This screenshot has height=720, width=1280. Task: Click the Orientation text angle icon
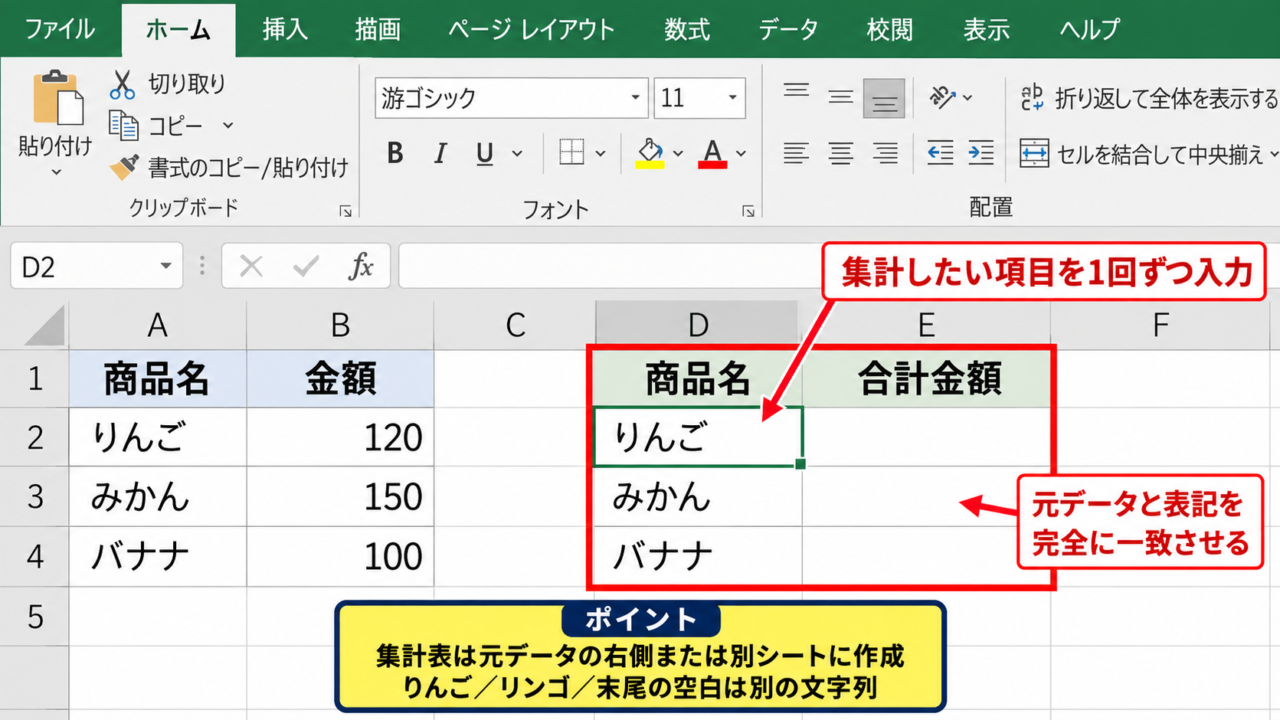(942, 97)
